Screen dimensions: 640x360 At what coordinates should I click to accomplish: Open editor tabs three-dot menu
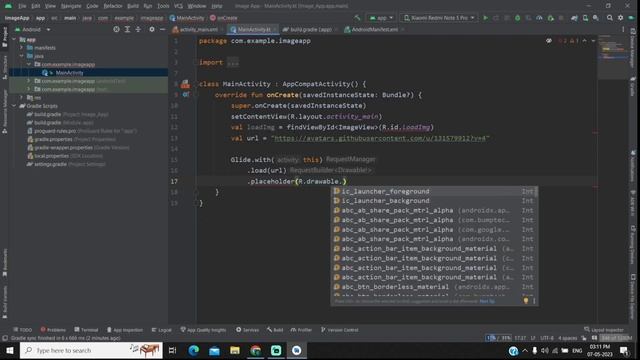[x=623, y=29]
